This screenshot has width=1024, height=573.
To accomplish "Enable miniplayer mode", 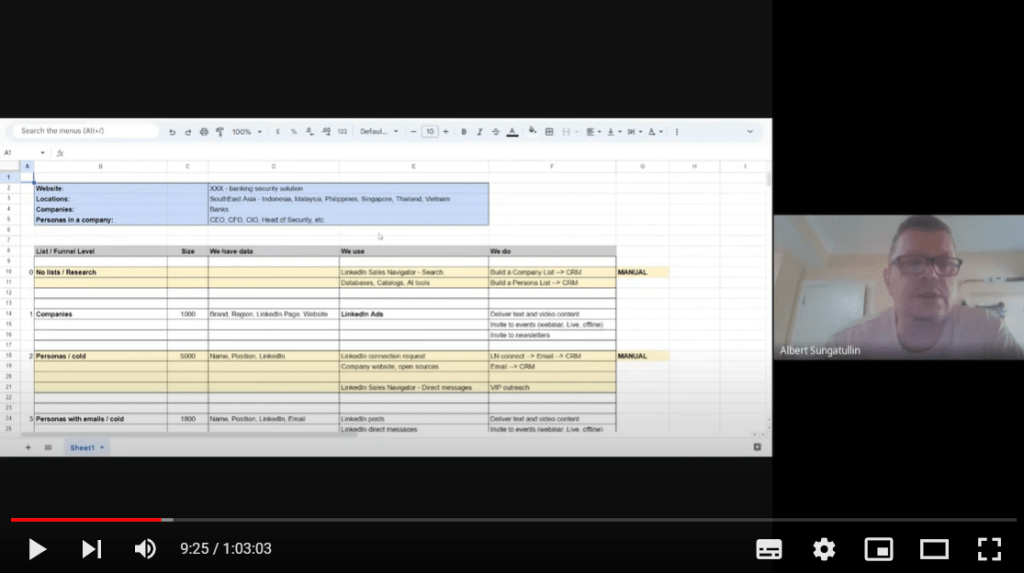I will (879, 548).
